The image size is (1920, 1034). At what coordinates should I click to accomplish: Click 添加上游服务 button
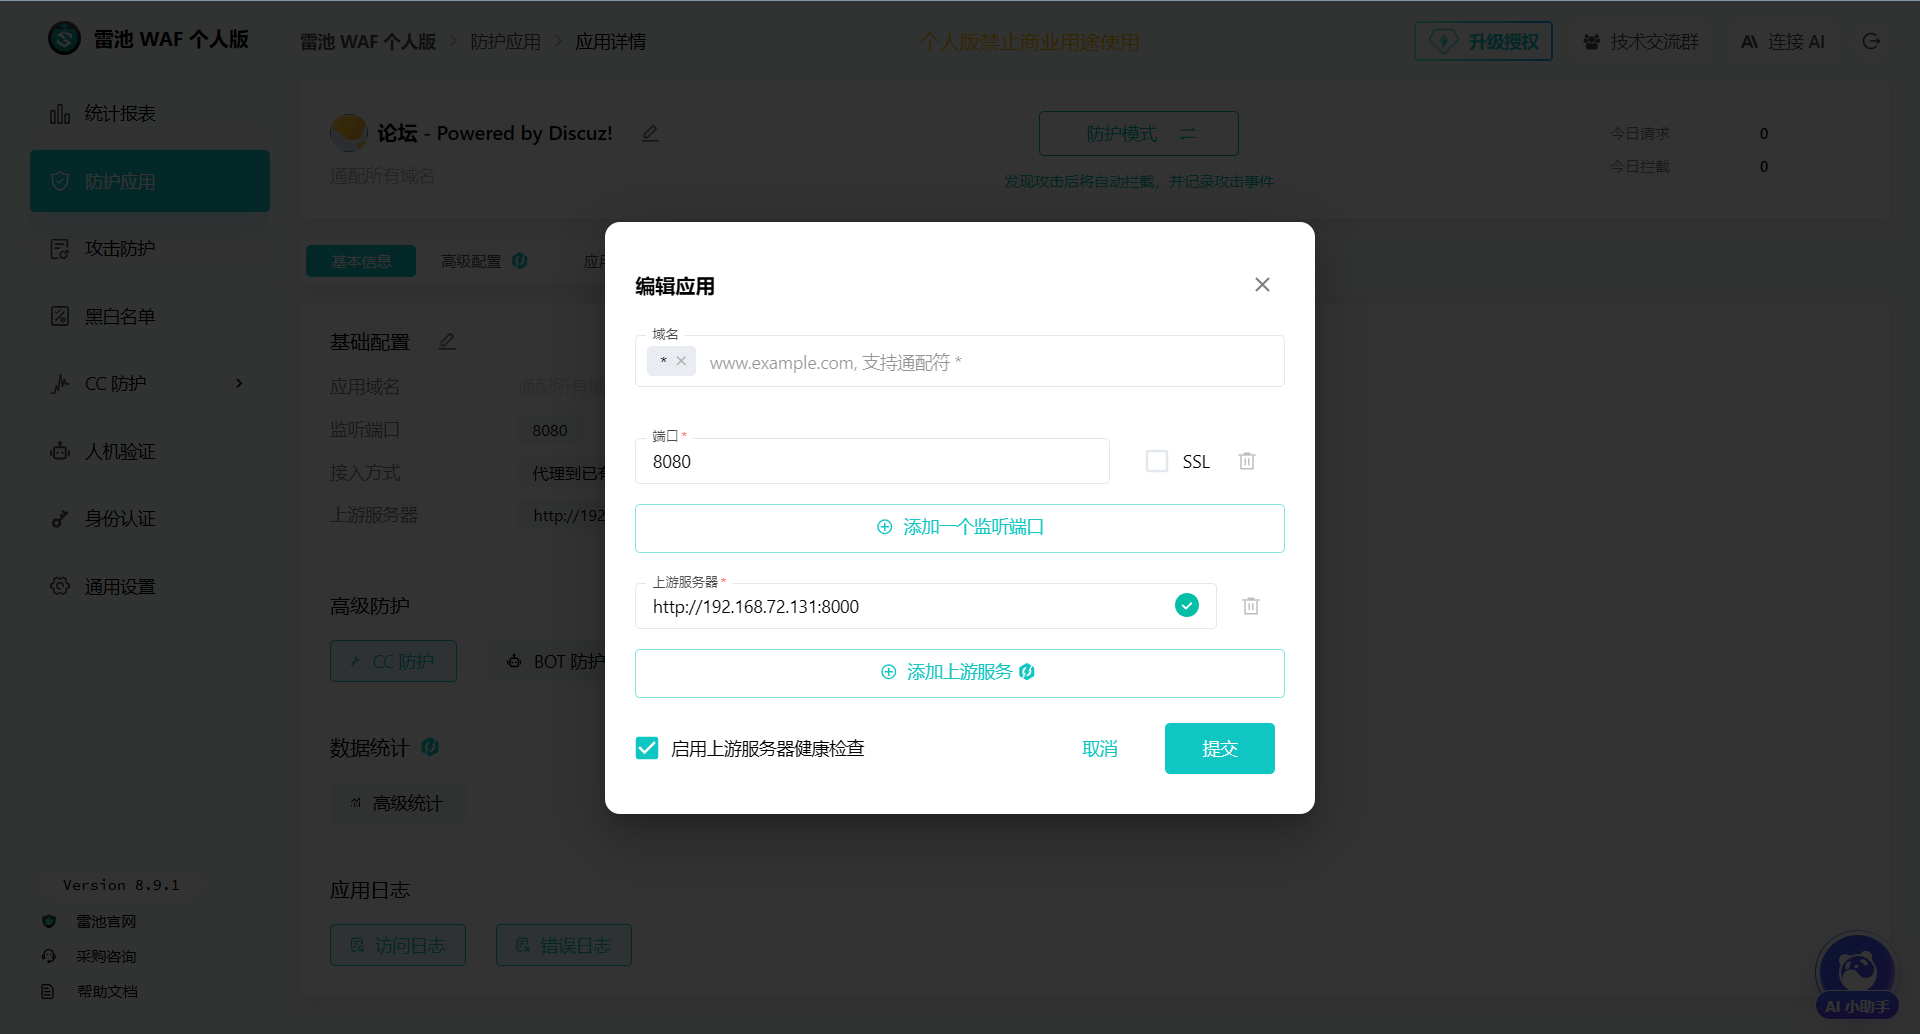960,673
